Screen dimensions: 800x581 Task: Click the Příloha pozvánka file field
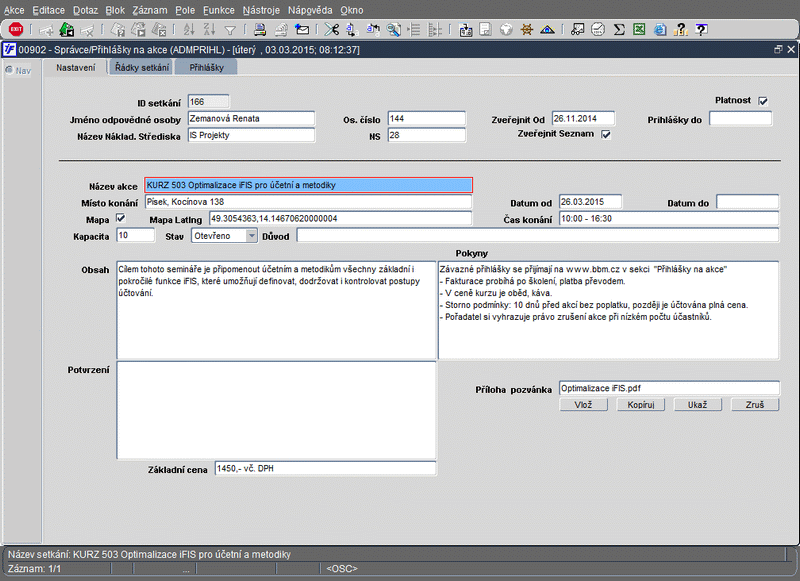pos(669,388)
